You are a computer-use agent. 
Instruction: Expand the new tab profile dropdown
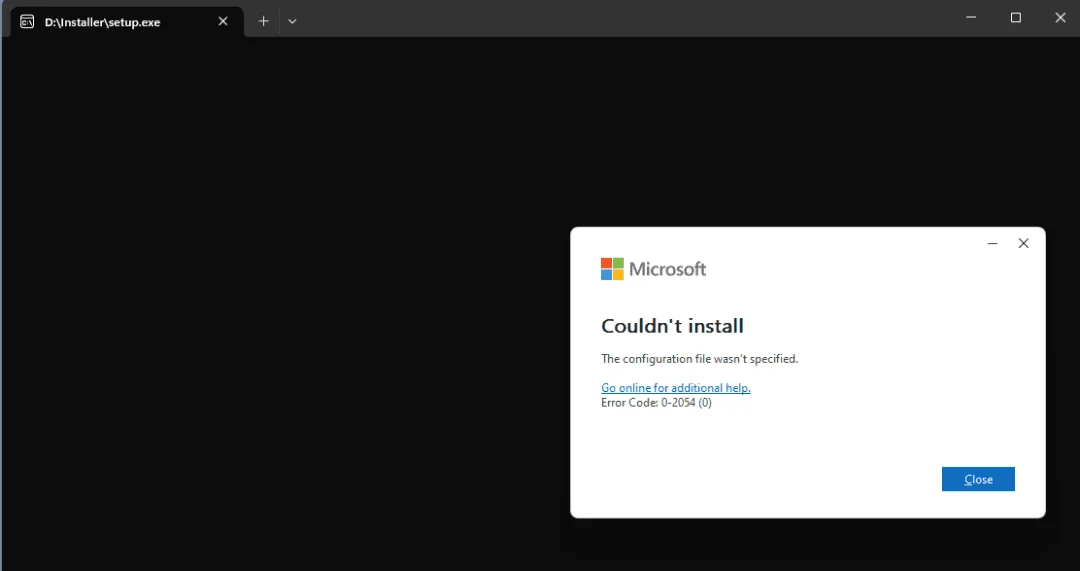pos(292,21)
